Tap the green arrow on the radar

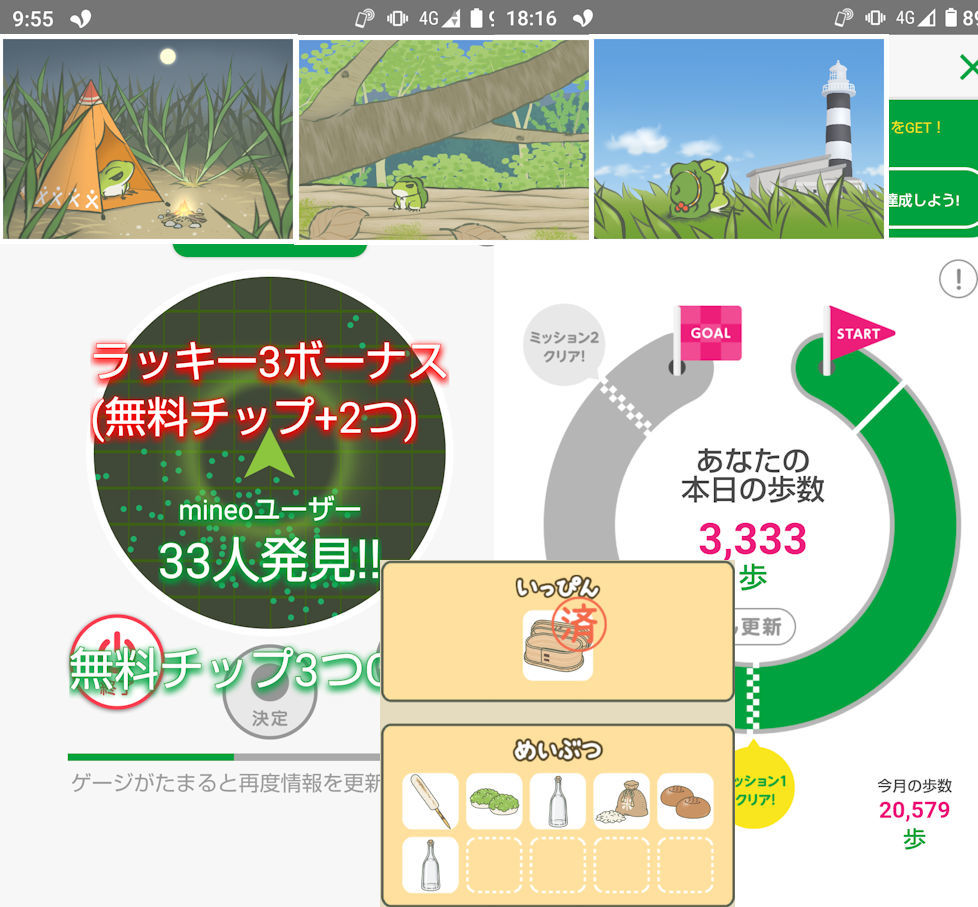[x=269, y=453]
